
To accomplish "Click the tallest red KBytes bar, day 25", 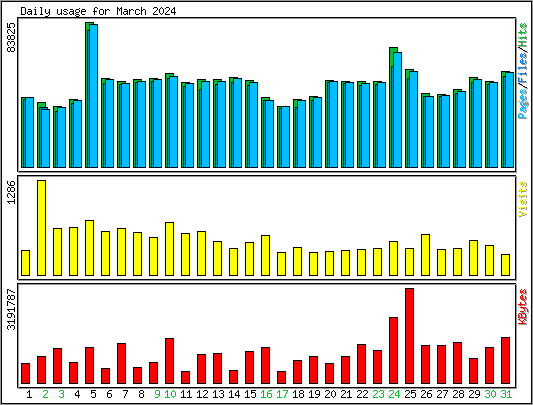I will click(x=410, y=336).
